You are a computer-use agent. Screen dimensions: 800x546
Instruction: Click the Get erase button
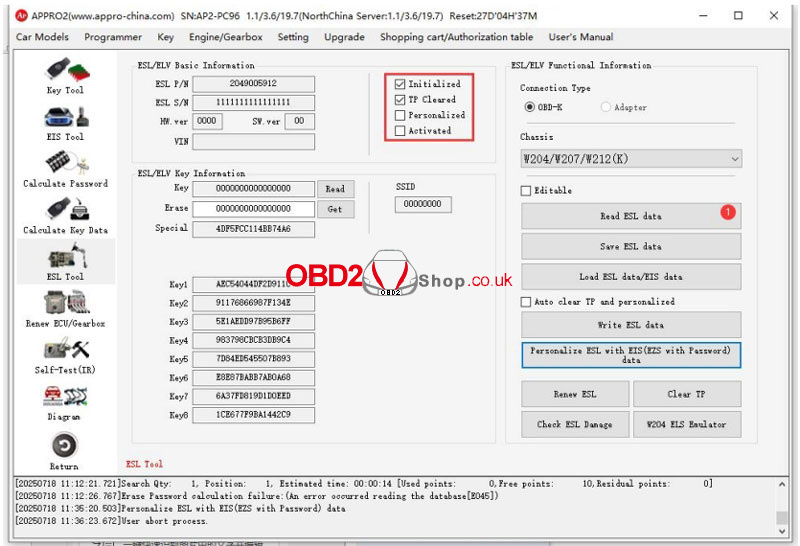(335, 209)
